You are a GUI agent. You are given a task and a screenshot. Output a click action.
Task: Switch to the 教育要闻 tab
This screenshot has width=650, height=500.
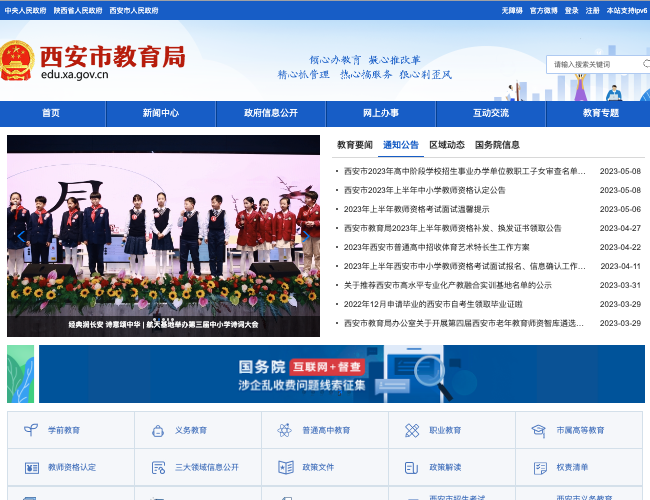coord(355,145)
